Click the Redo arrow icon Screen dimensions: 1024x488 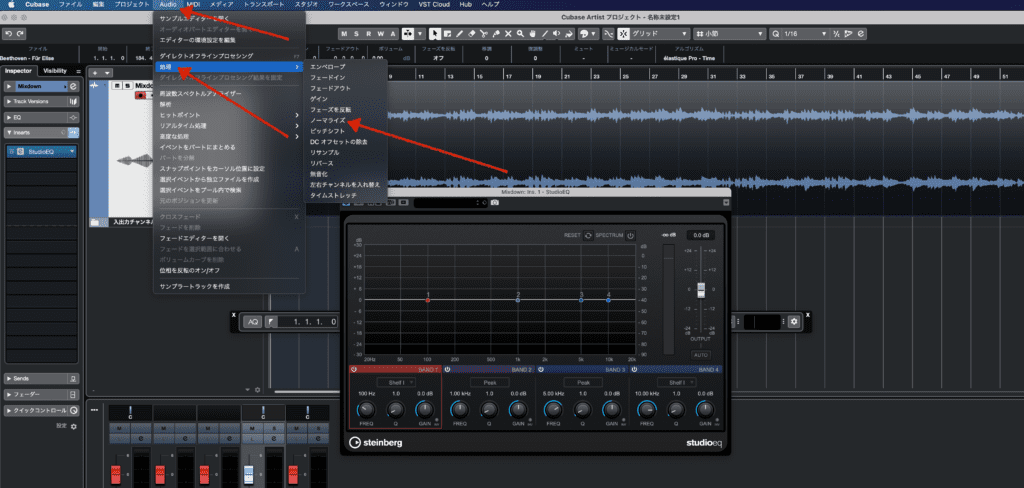[x=21, y=33]
